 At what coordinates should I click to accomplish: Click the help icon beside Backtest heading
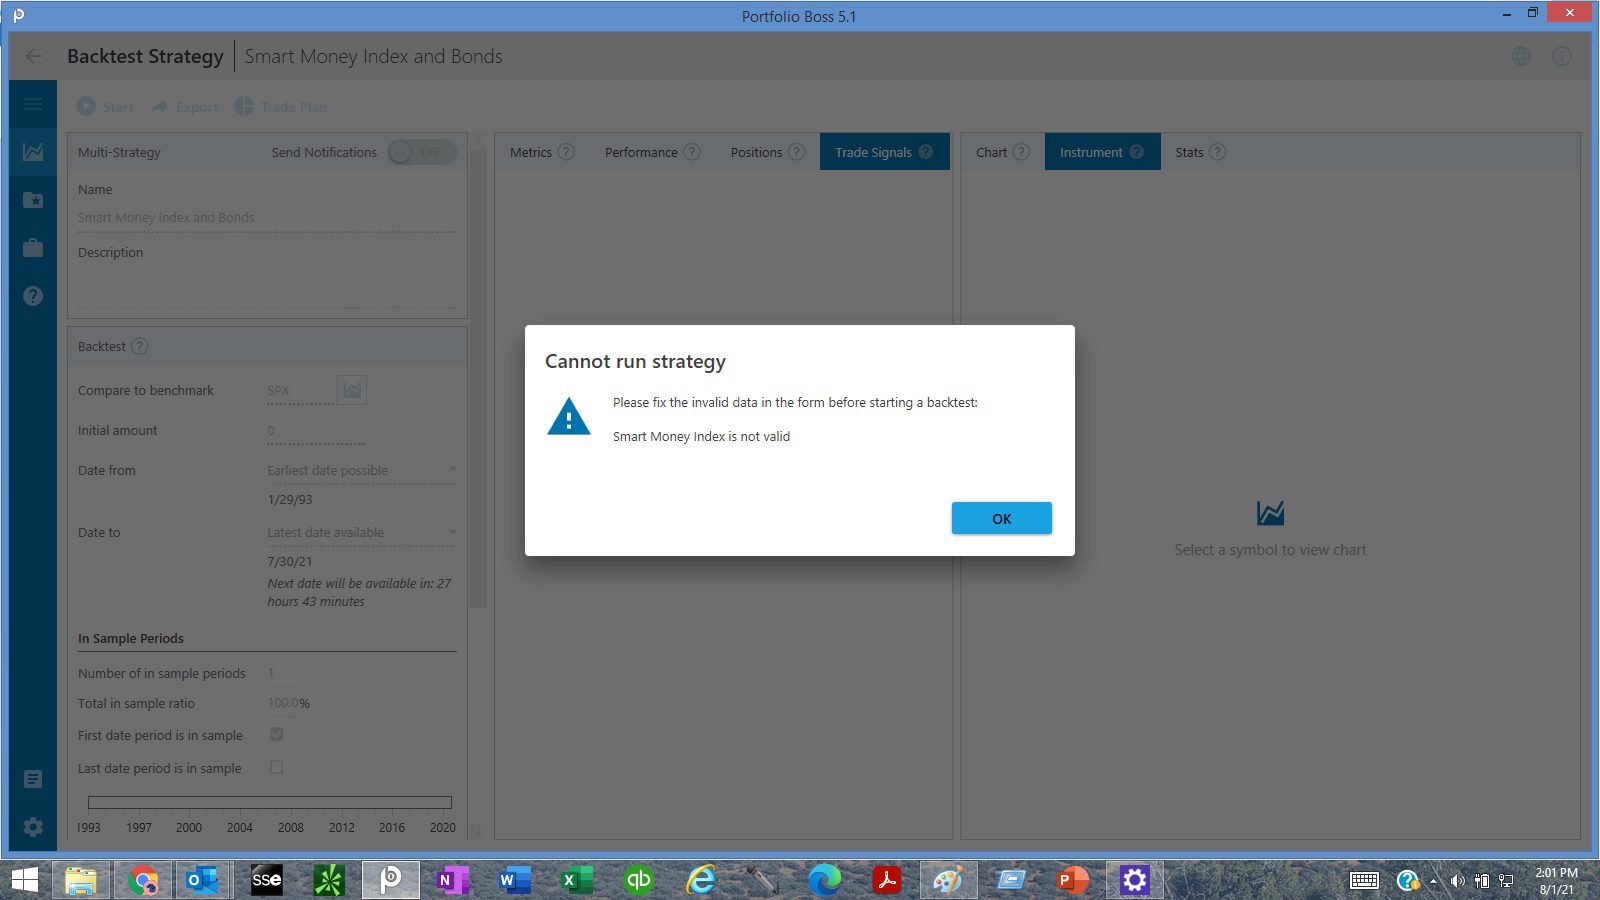140,346
